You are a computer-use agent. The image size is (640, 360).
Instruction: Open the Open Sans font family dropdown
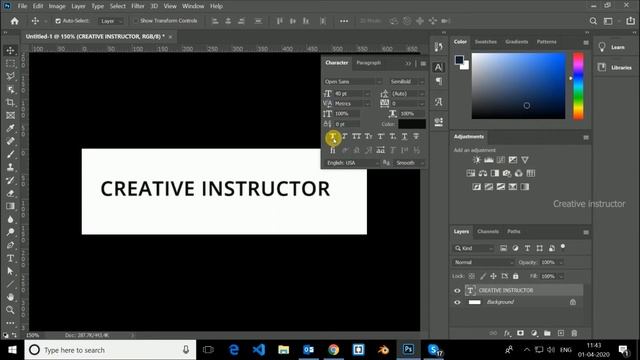tap(353, 82)
